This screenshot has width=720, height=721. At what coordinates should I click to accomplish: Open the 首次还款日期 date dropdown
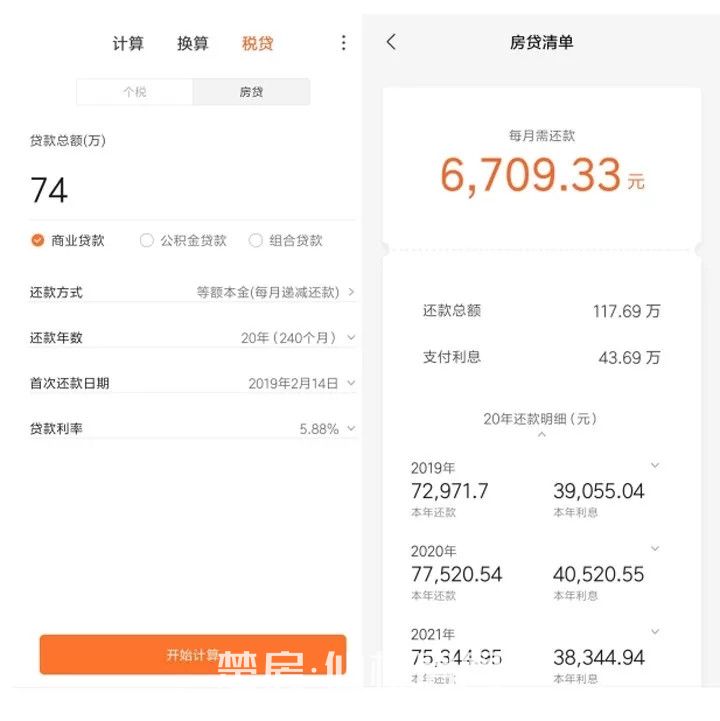(x=301, y=383)
